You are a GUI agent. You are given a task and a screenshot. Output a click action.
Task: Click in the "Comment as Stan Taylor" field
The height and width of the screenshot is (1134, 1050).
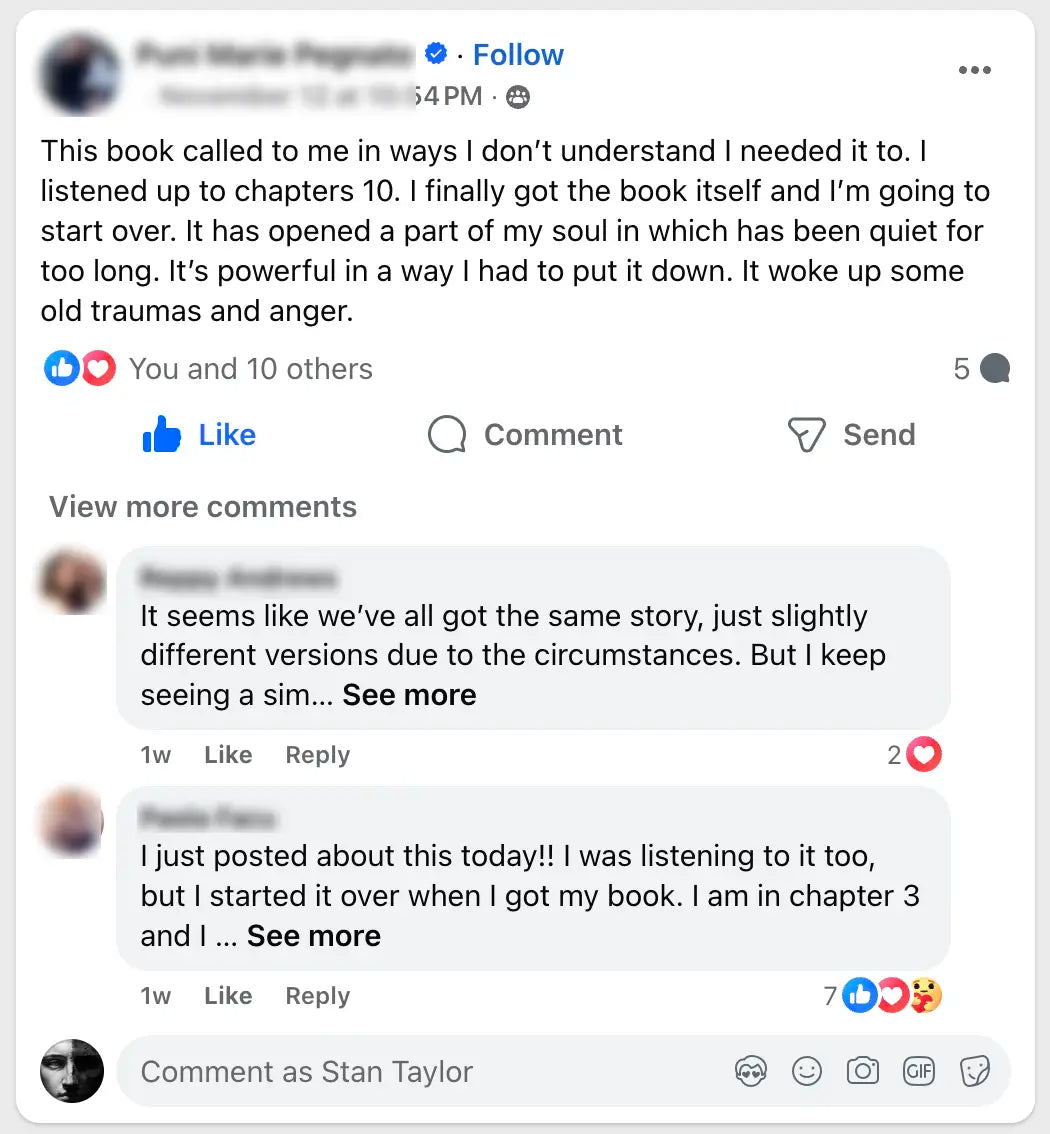[x=420, y=1072]
